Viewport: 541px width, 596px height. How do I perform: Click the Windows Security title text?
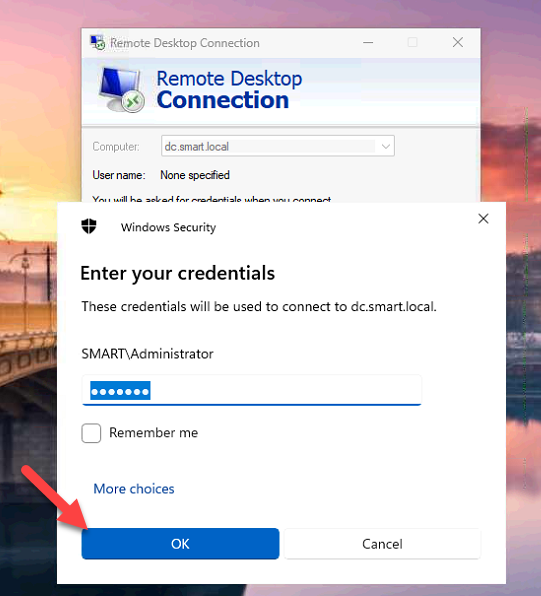pyautogui.click(x=168, y=227)
